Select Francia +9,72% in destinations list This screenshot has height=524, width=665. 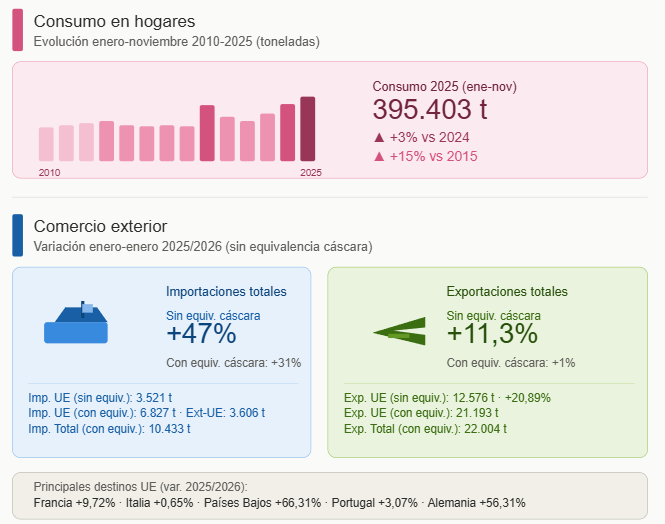73,502
